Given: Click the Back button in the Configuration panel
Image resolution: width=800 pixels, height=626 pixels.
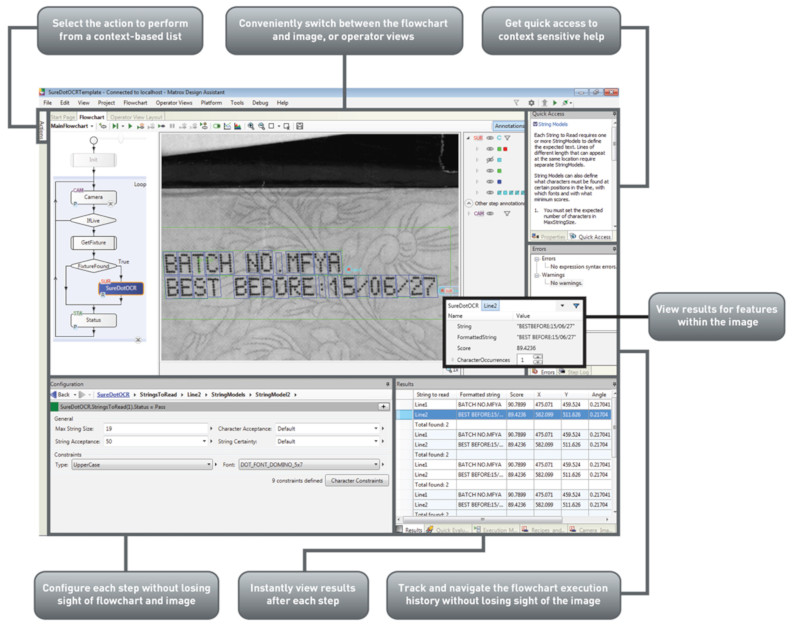Looking at the screenshot, I should tap(60, 395).
